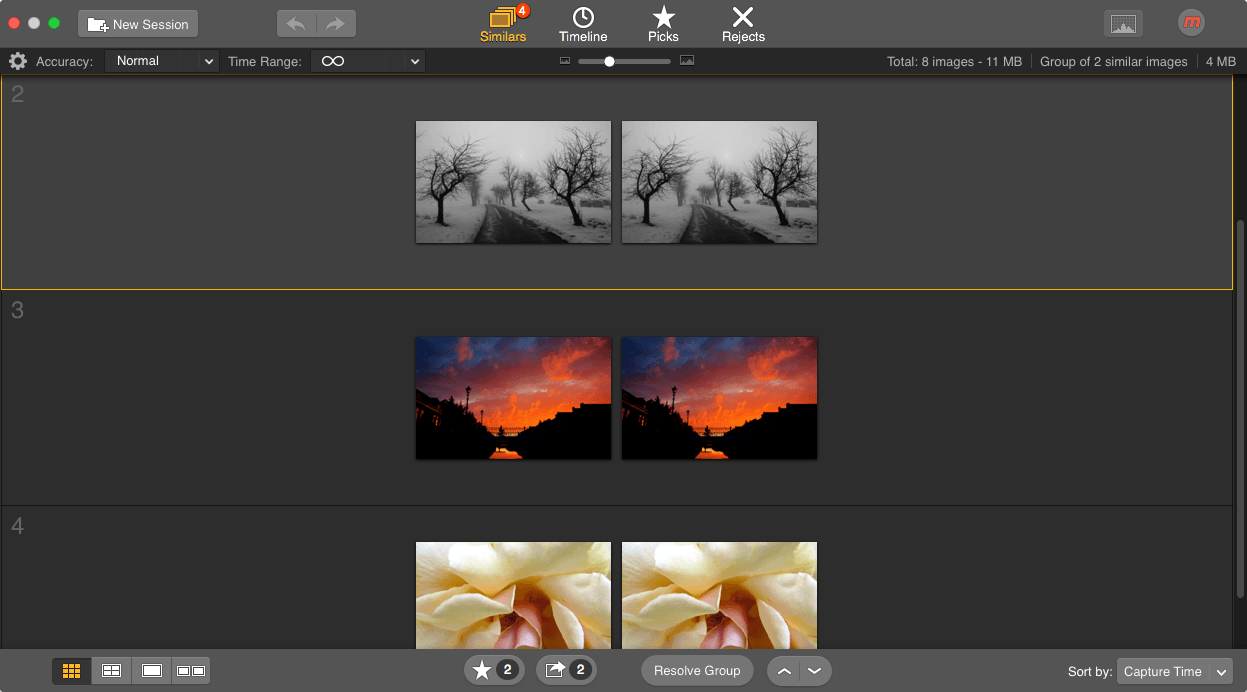Show the histogram panel
Viewport: 1247px width, 692px height.
point(1123,24)
